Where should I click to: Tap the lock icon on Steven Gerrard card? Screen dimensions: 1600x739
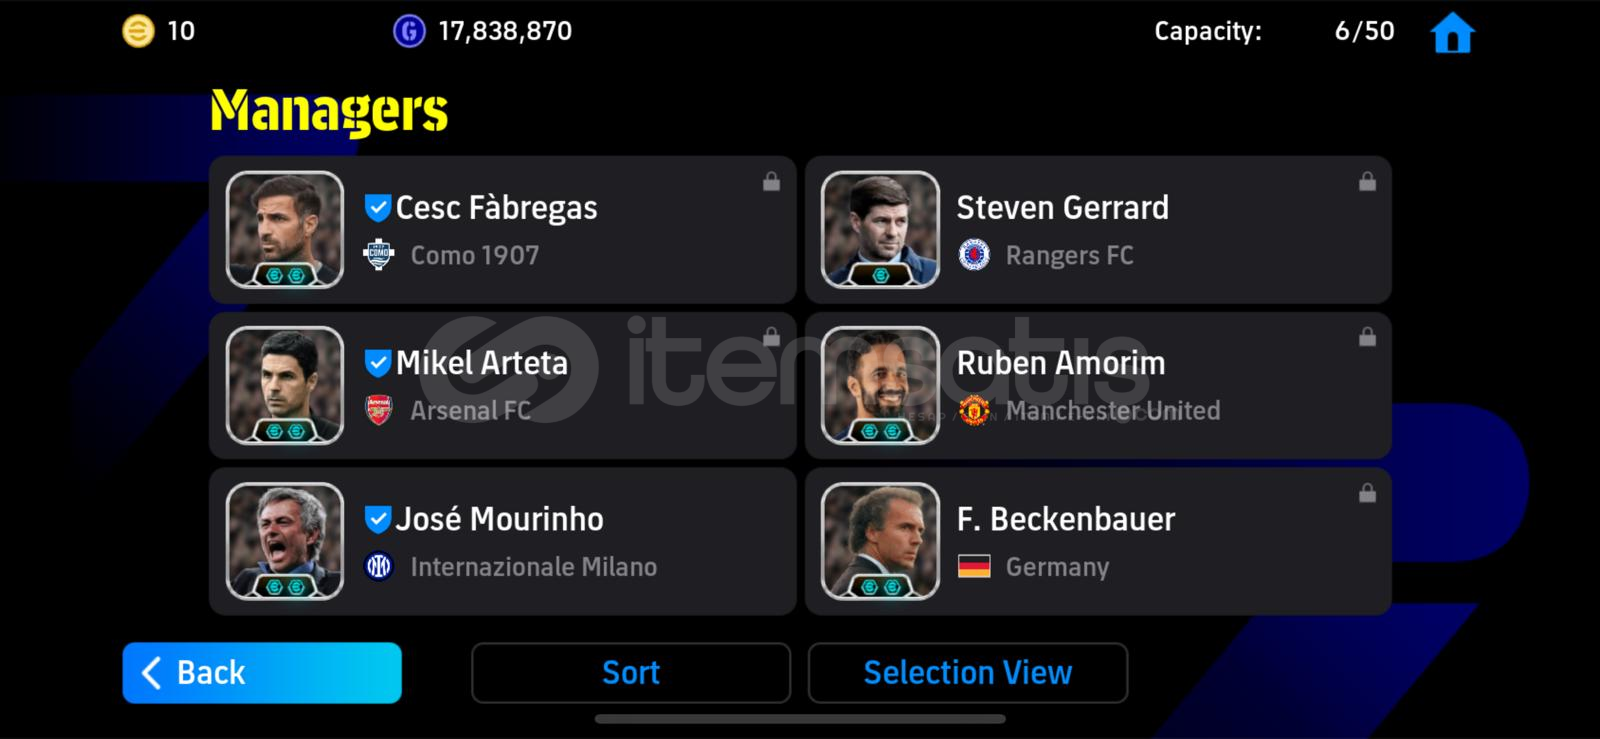[1367, 182]
